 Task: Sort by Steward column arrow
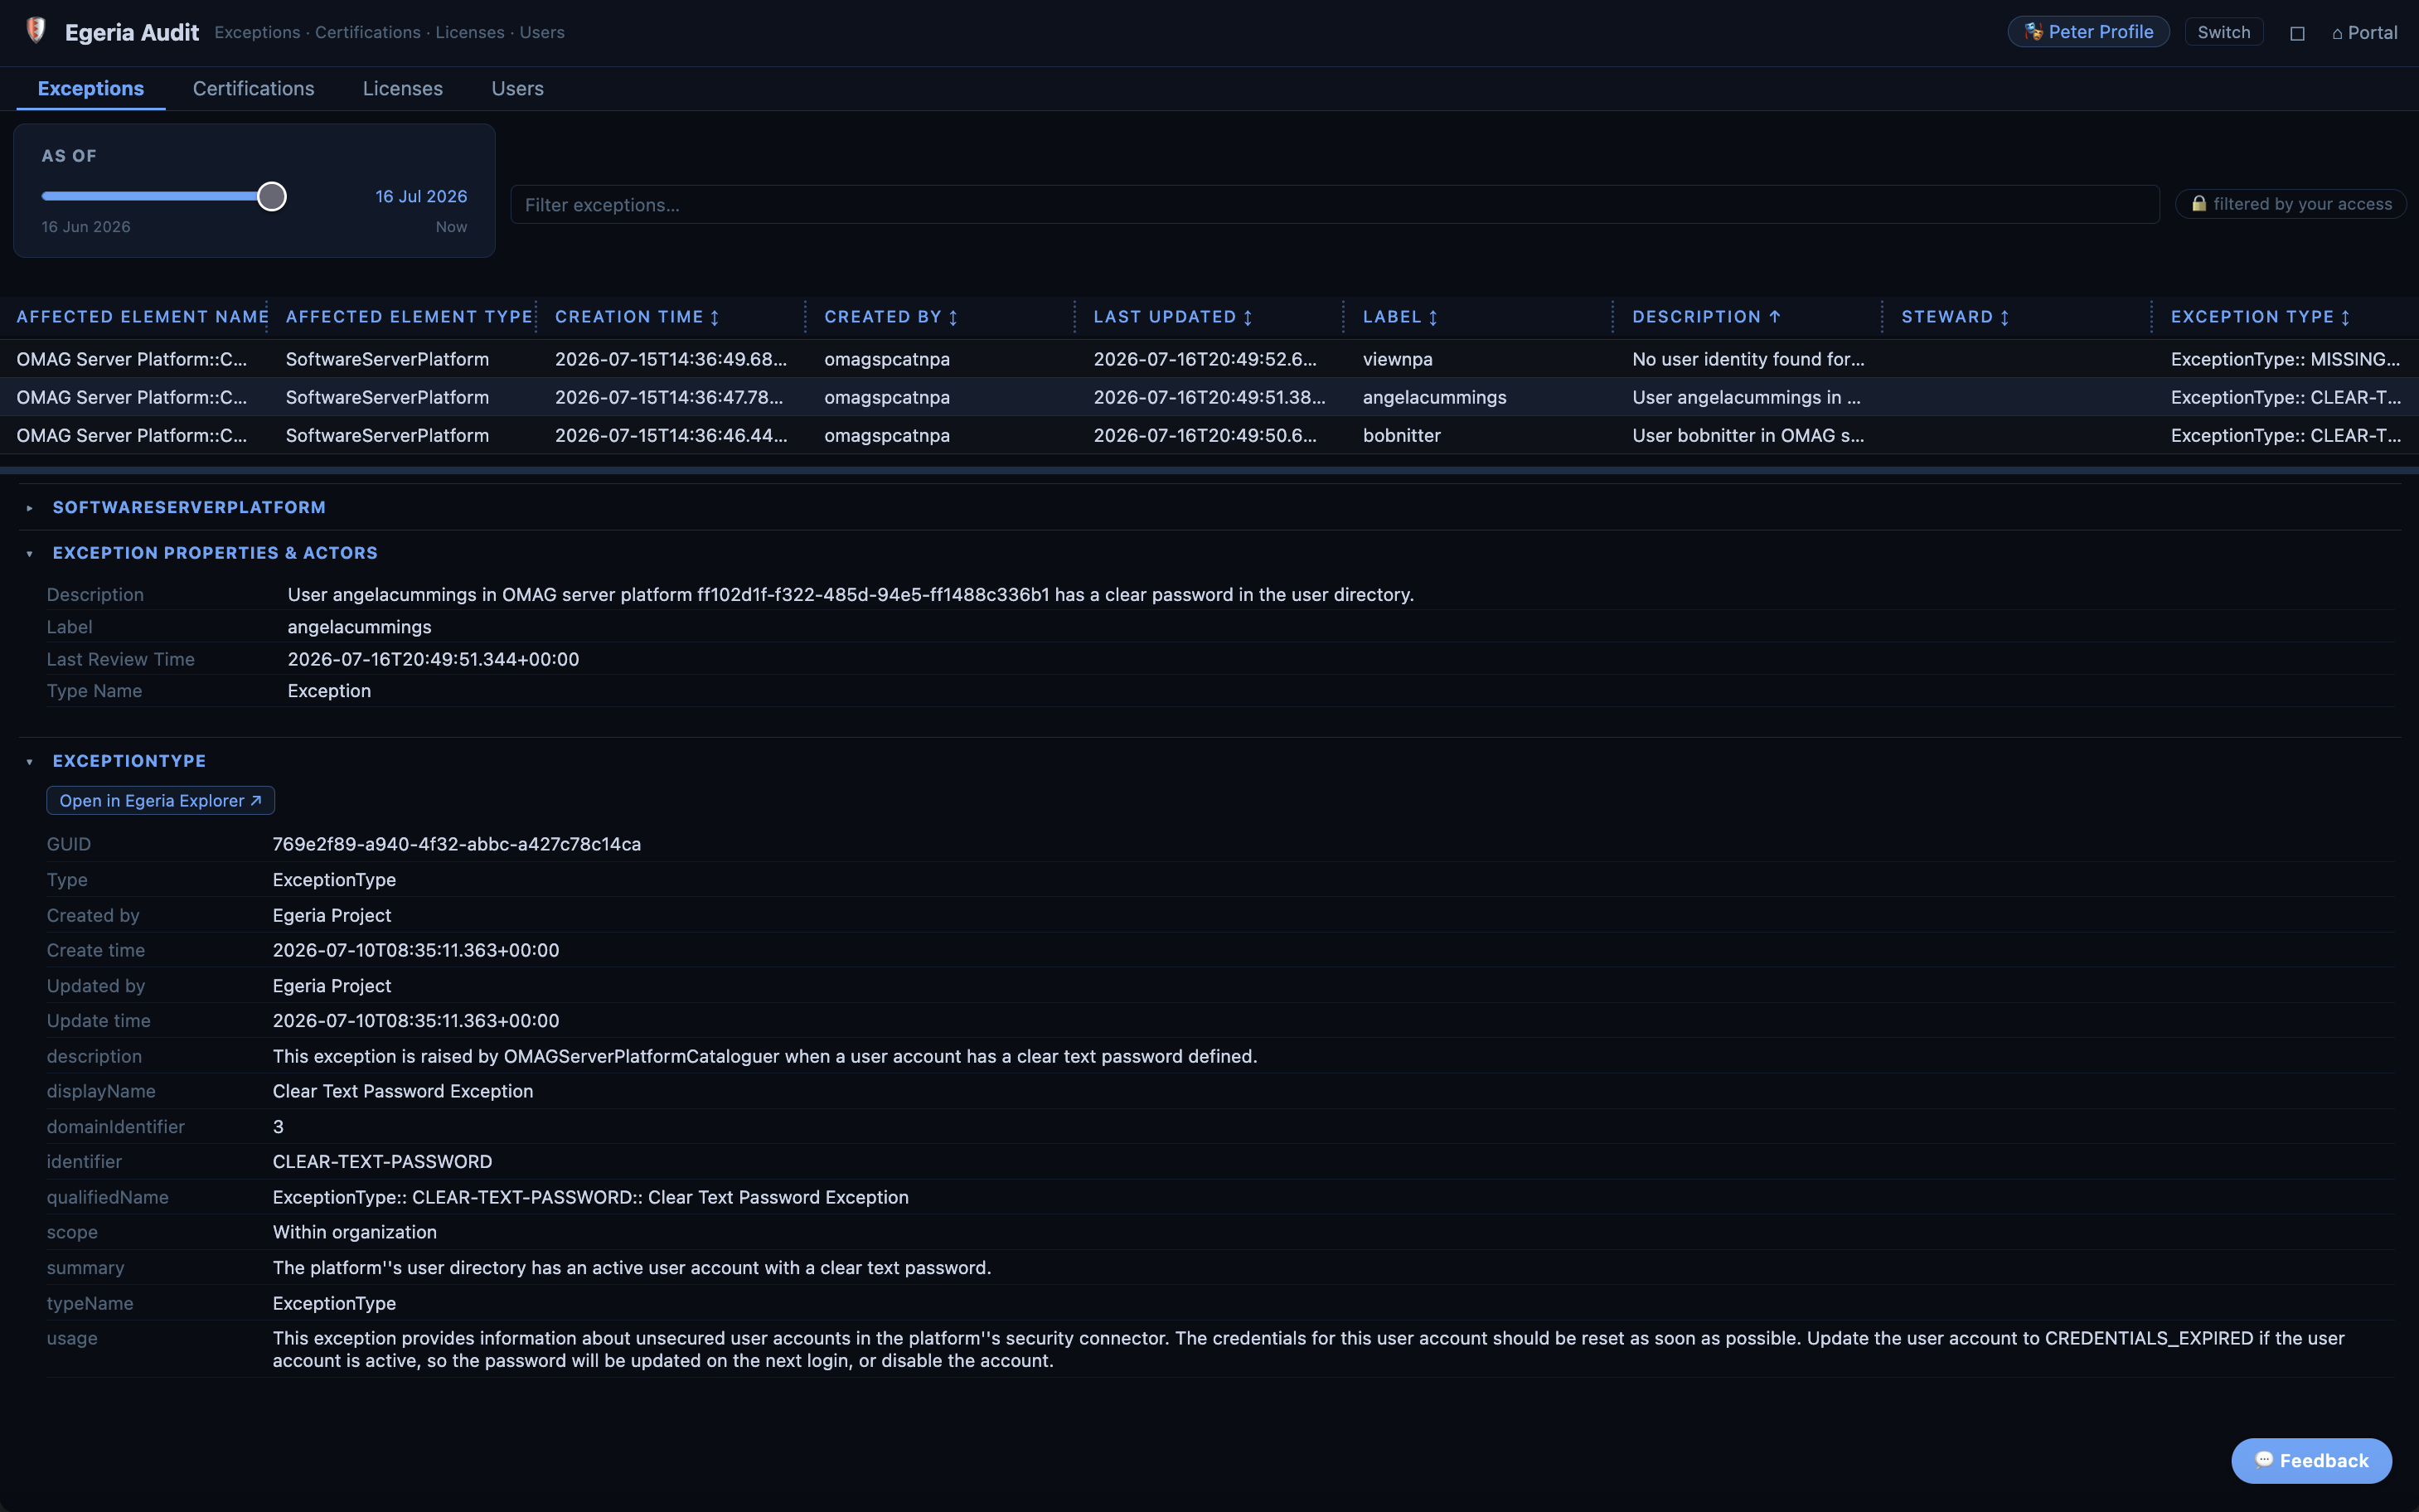coord(2005,317)
